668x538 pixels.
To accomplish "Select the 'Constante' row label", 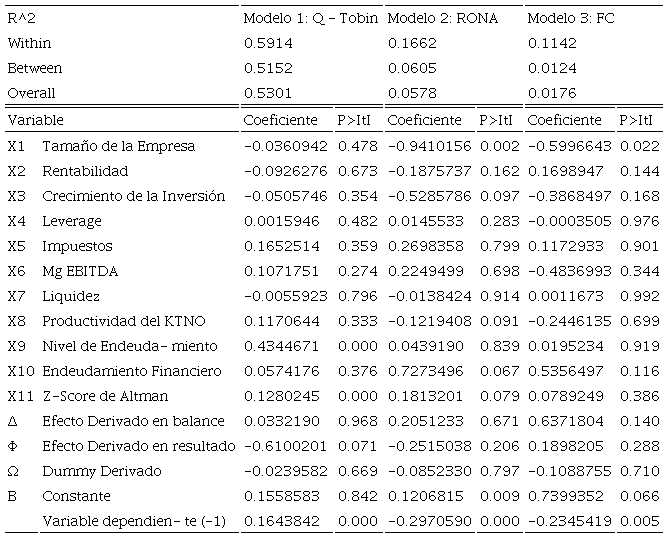I will click(x=76, y=496).
